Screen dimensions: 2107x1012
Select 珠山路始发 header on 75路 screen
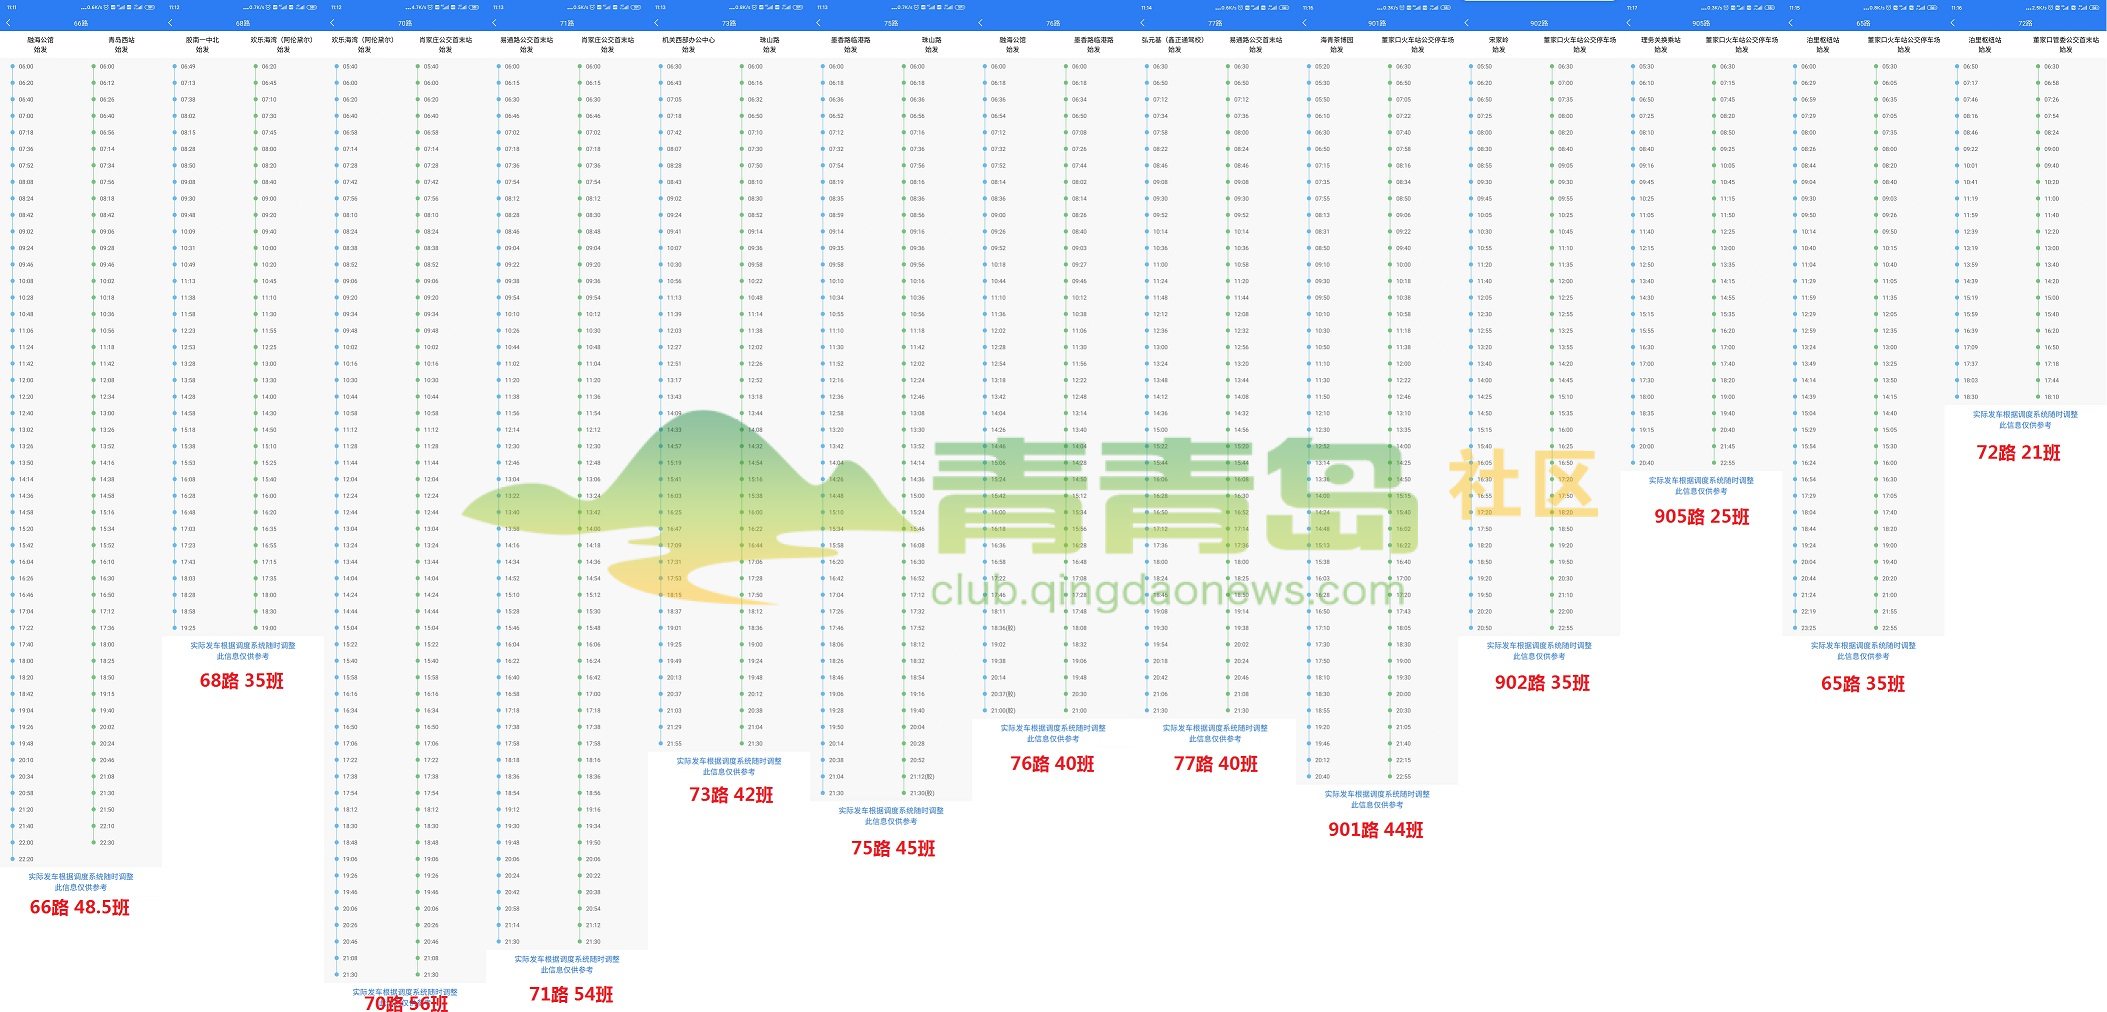(x=931, y=45)
